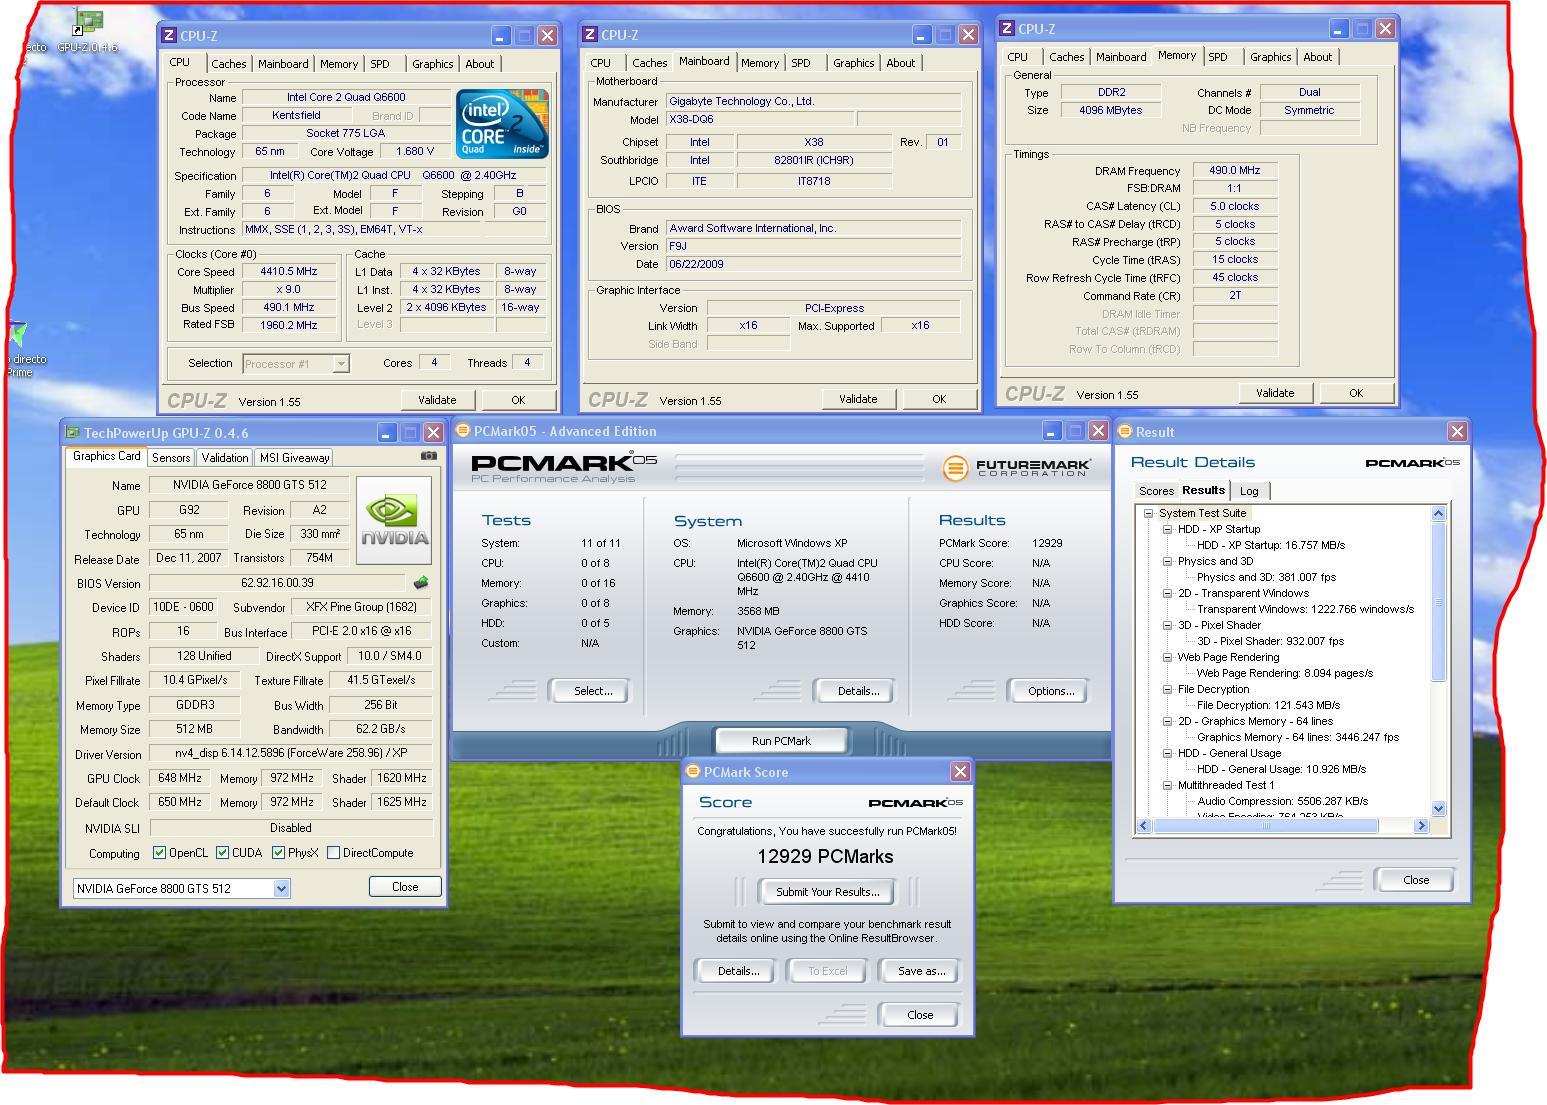
Task: Toggle the CUDA checkbox in GPU-Z
Action: [x=222, y=853]
